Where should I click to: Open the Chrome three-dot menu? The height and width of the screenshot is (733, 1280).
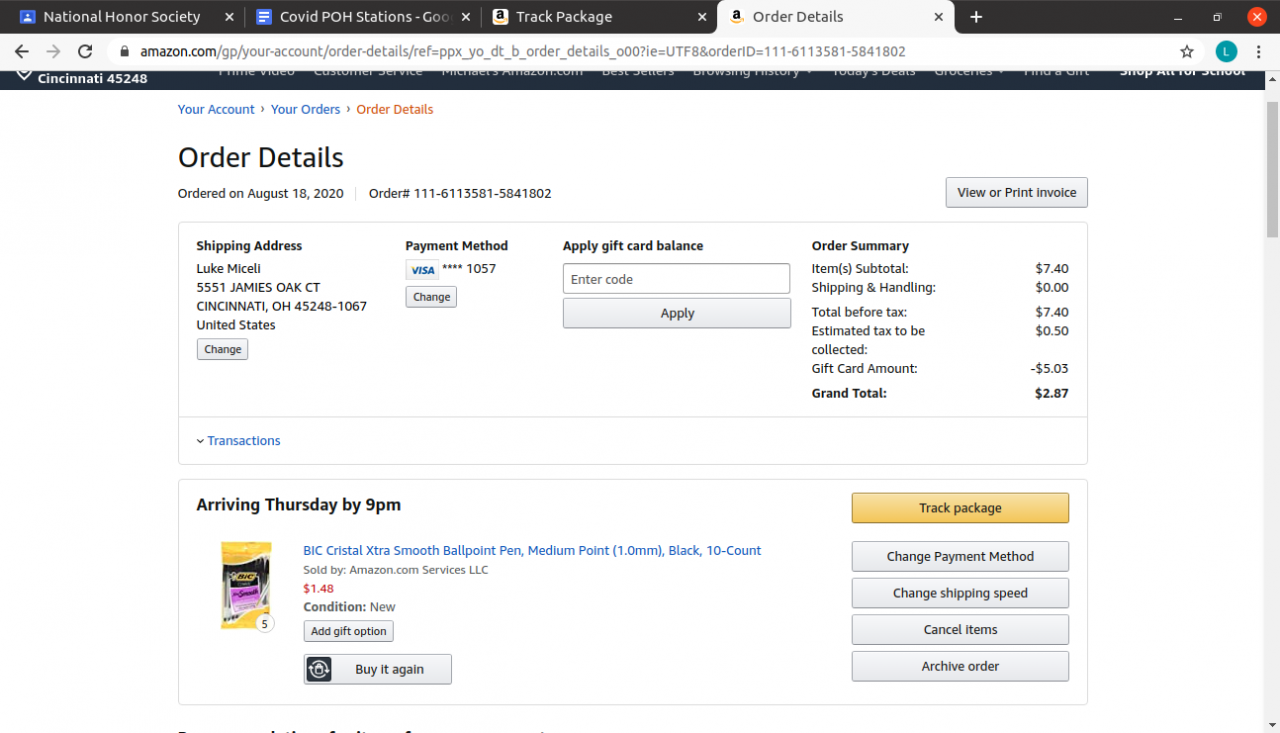click(x=1259, y=51)
